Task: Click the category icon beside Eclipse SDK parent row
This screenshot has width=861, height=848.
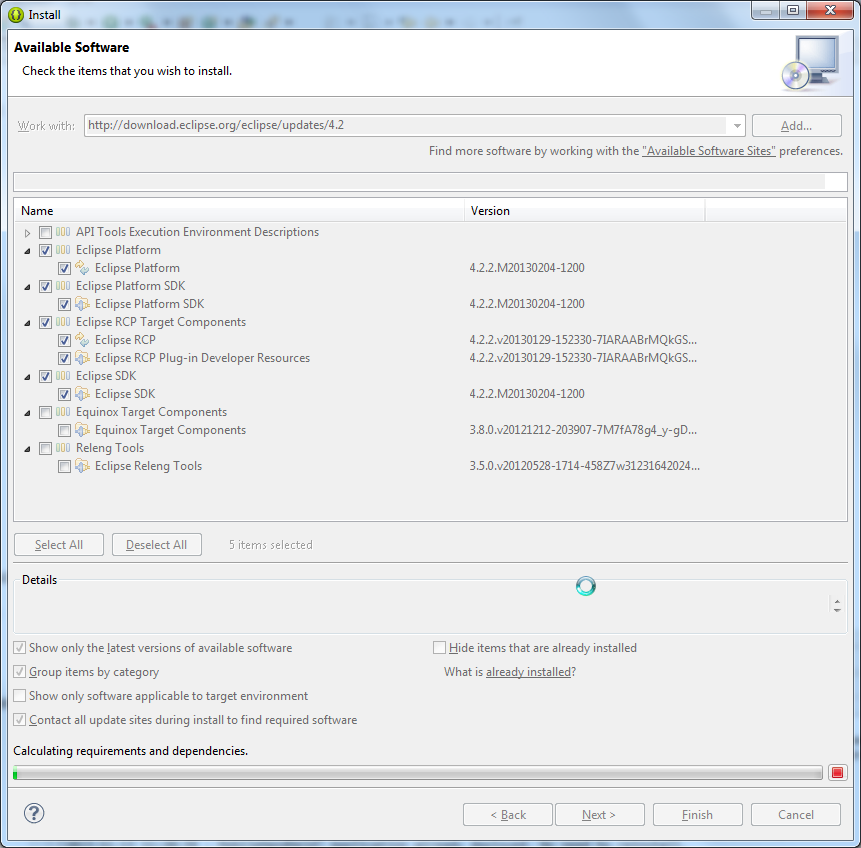Action: 63,376
